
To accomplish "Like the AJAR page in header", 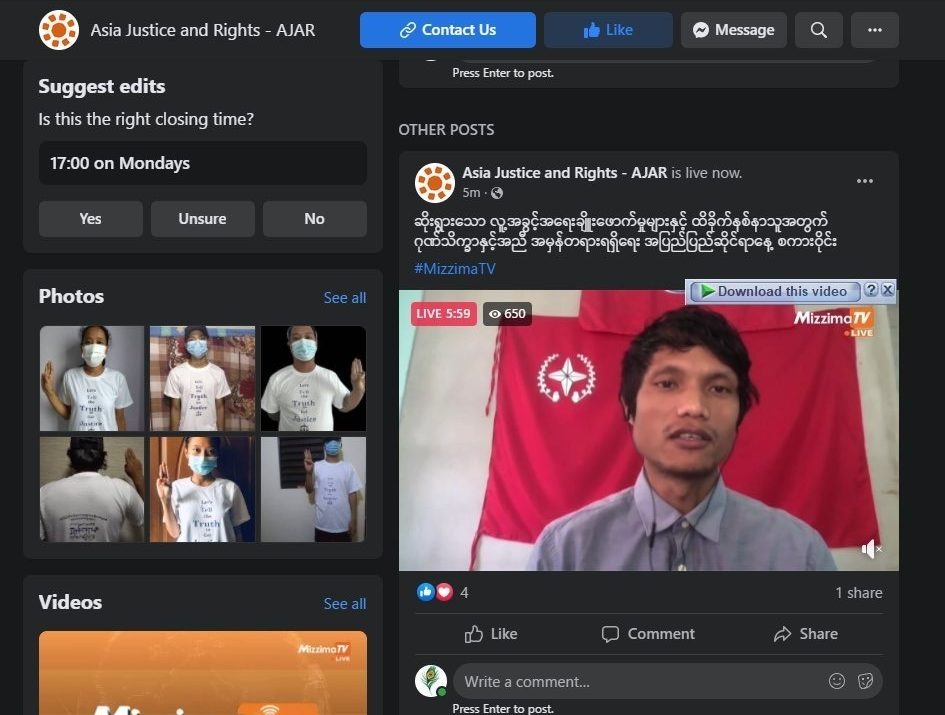I will pos(608,30).
